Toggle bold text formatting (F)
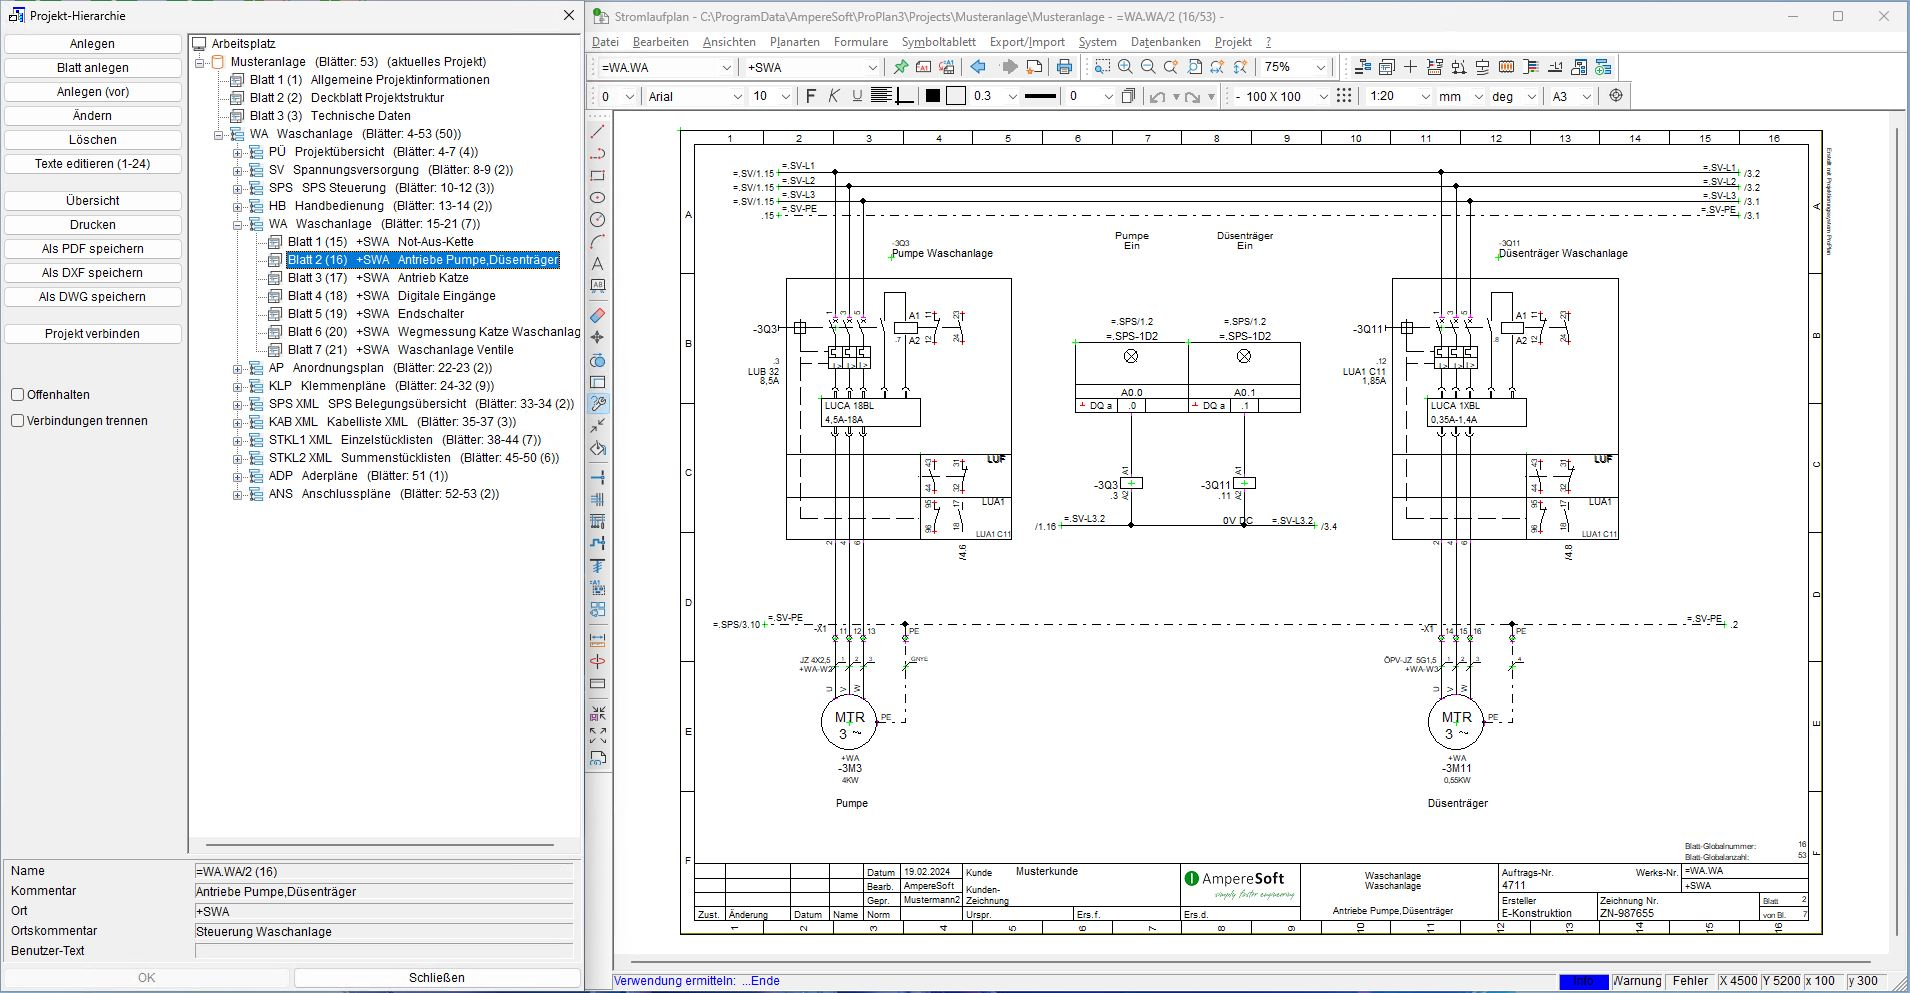 [811, 96]
